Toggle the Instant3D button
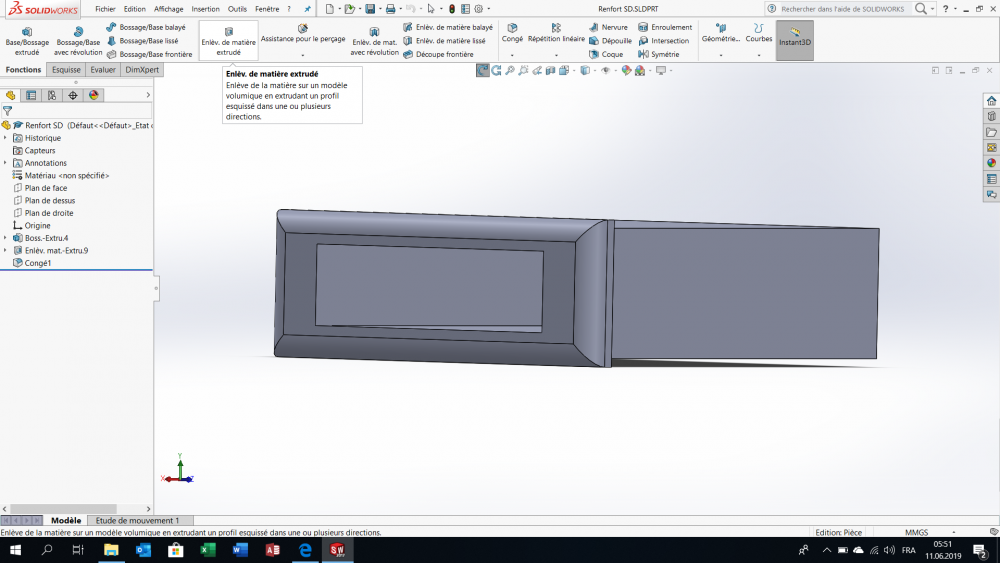 click(x=794, y=40)
